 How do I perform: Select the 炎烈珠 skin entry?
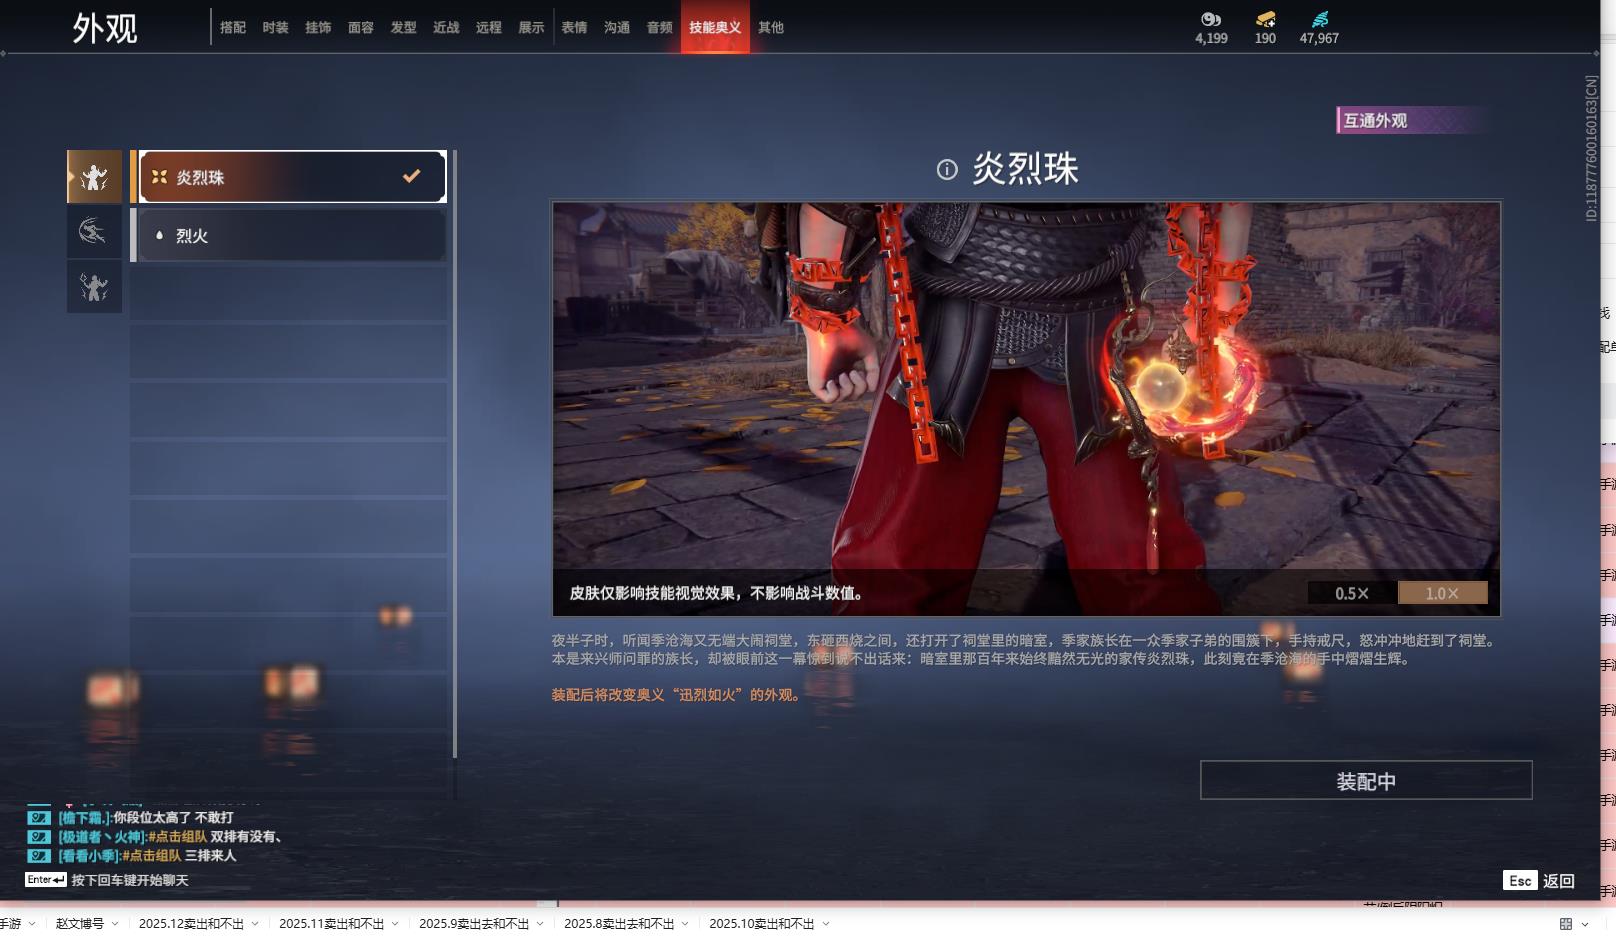[293, 177]
